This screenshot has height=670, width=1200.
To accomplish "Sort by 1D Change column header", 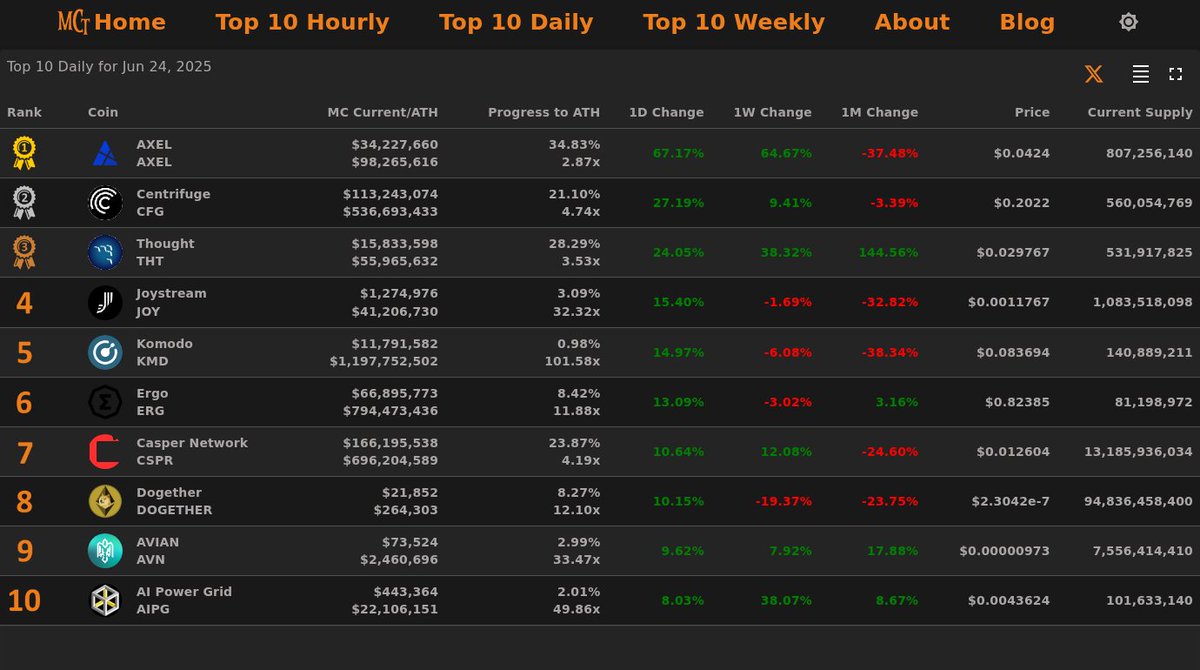I will pos(666,113).
